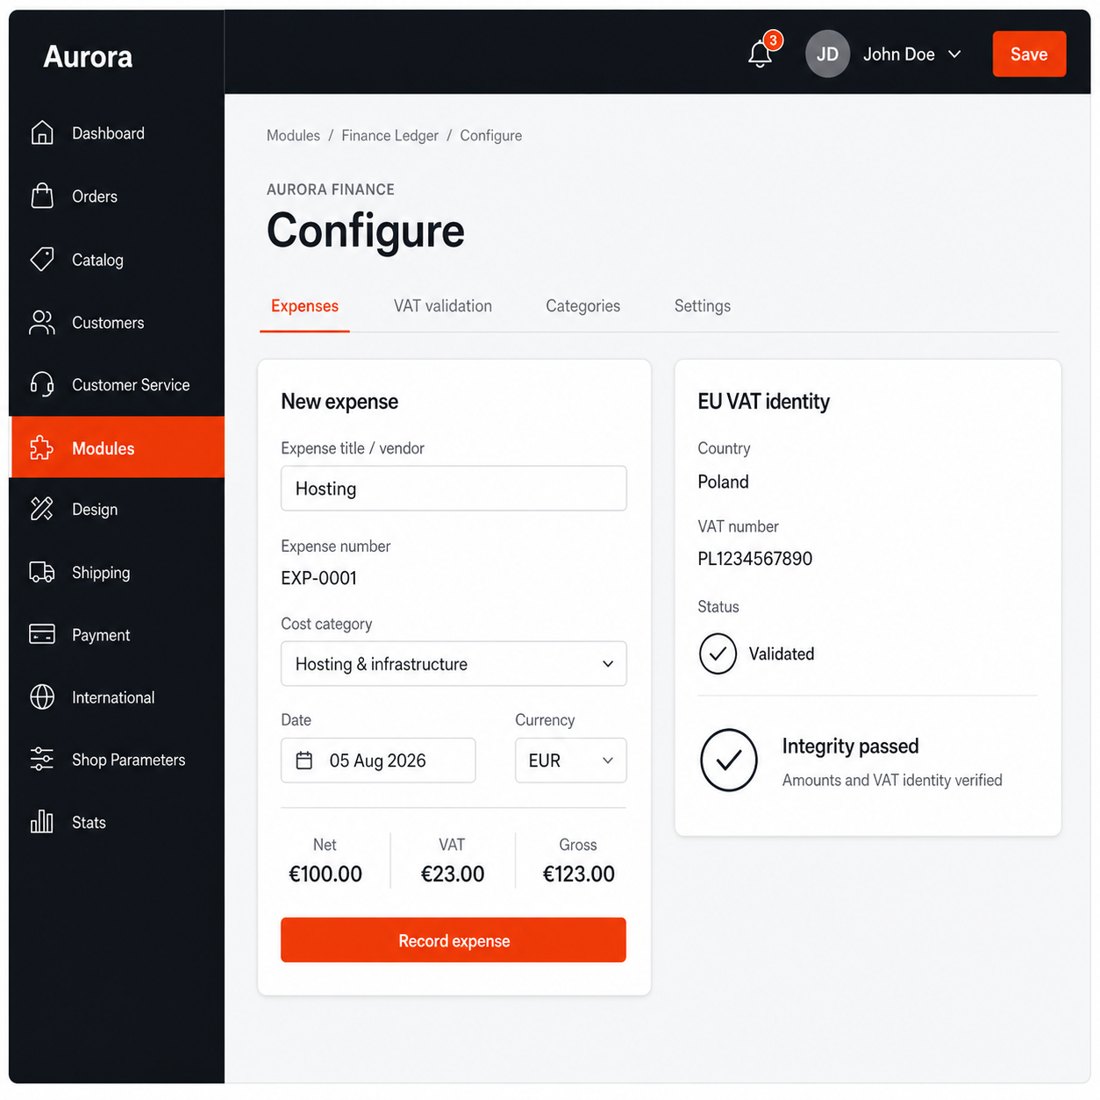1100x1100 pixels.
Task: Go to Catalog in sidebar
Action: [x=117, y=260]
